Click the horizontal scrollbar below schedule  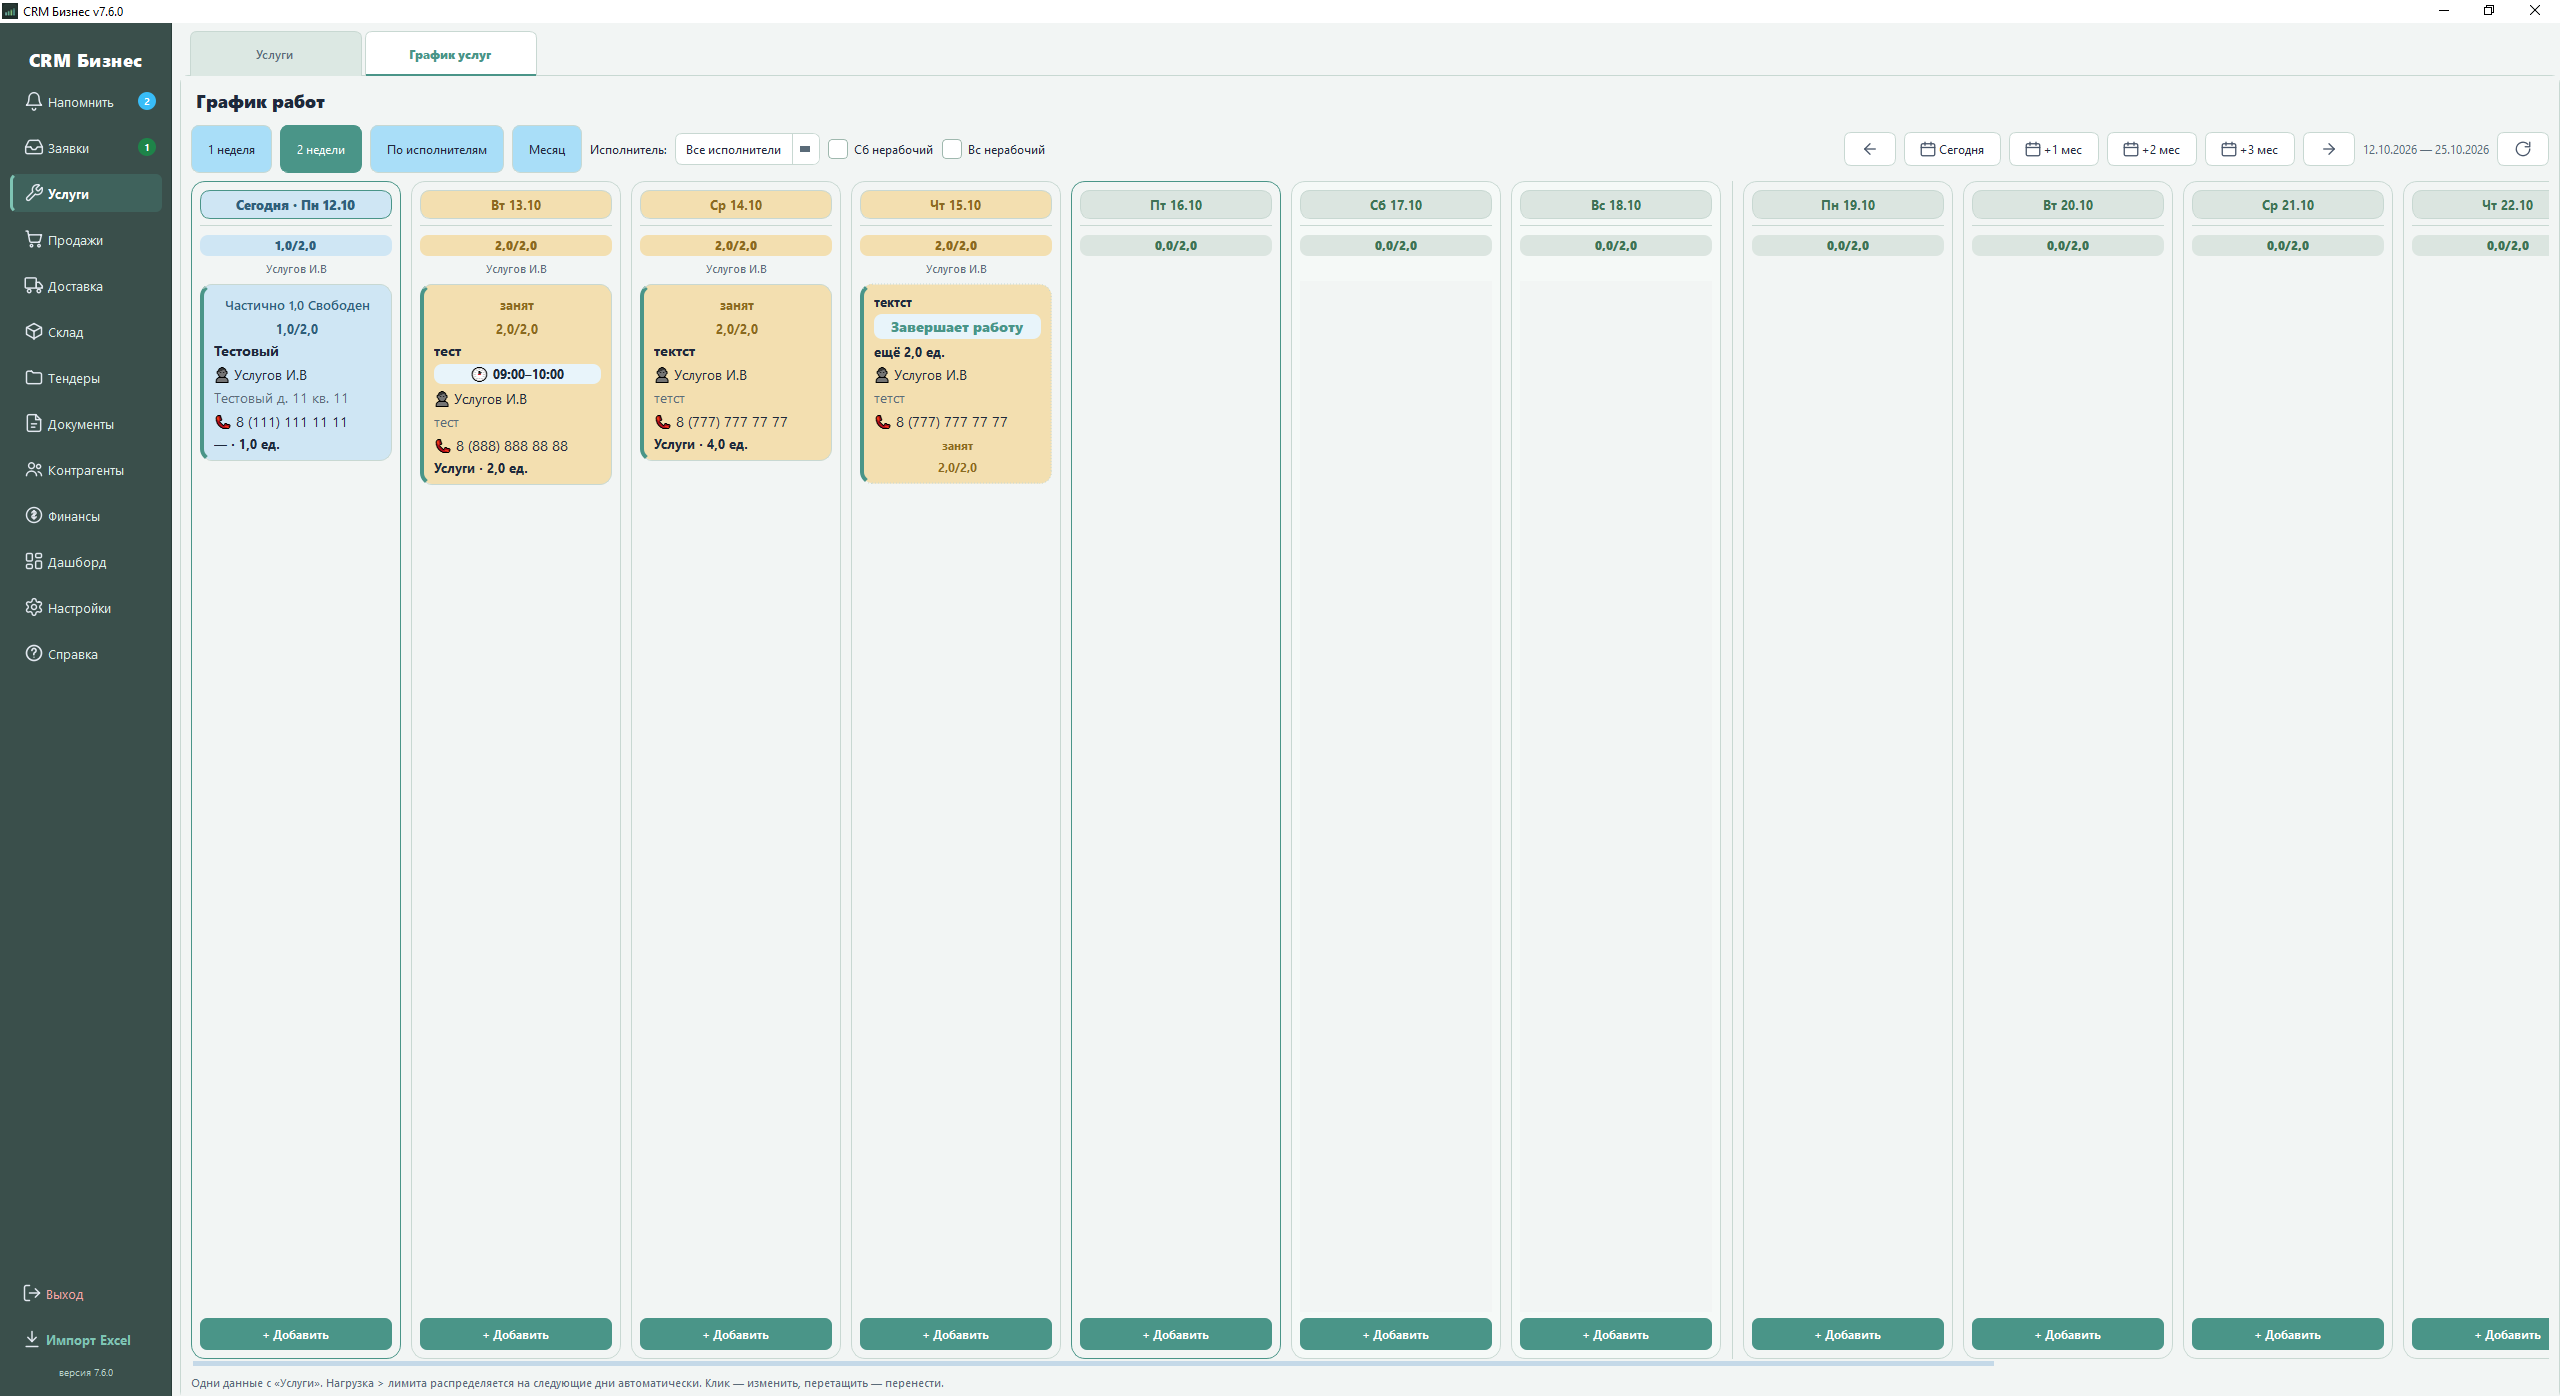[x=1092, y=1363]
